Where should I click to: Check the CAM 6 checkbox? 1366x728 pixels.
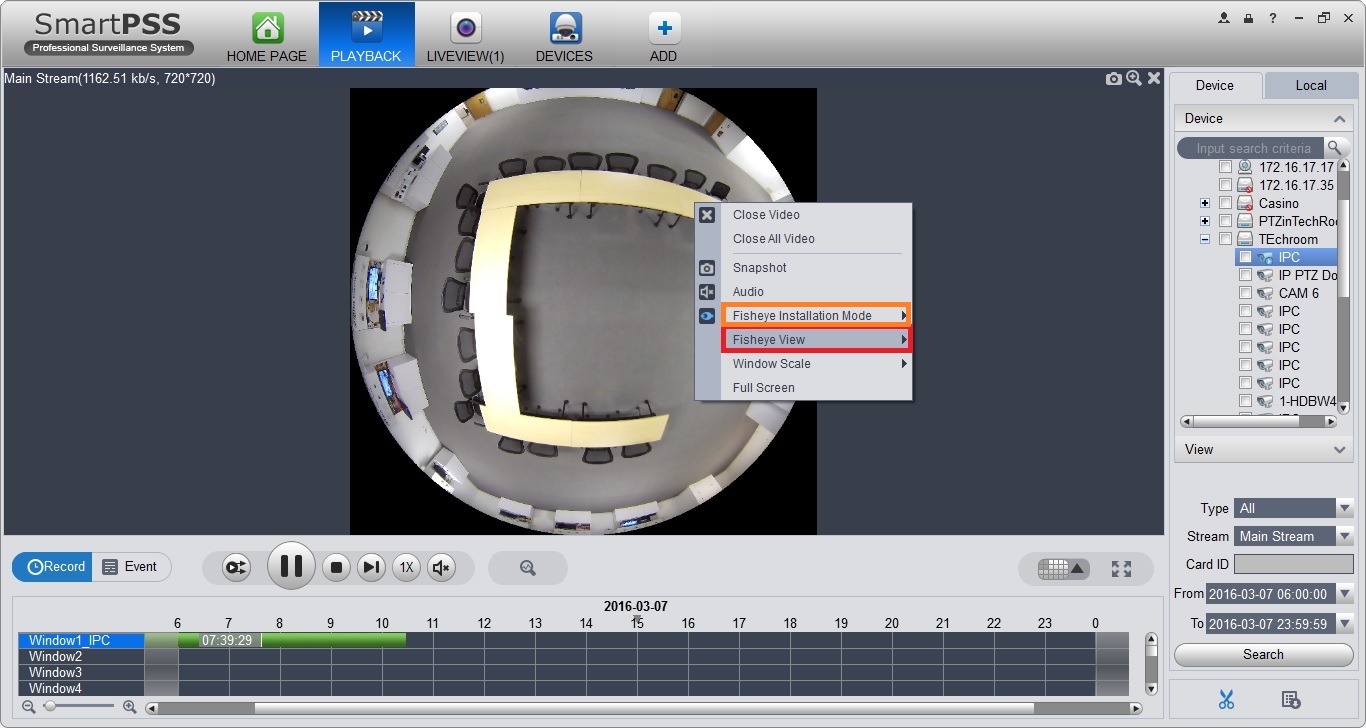click(x=1245, y=293)
